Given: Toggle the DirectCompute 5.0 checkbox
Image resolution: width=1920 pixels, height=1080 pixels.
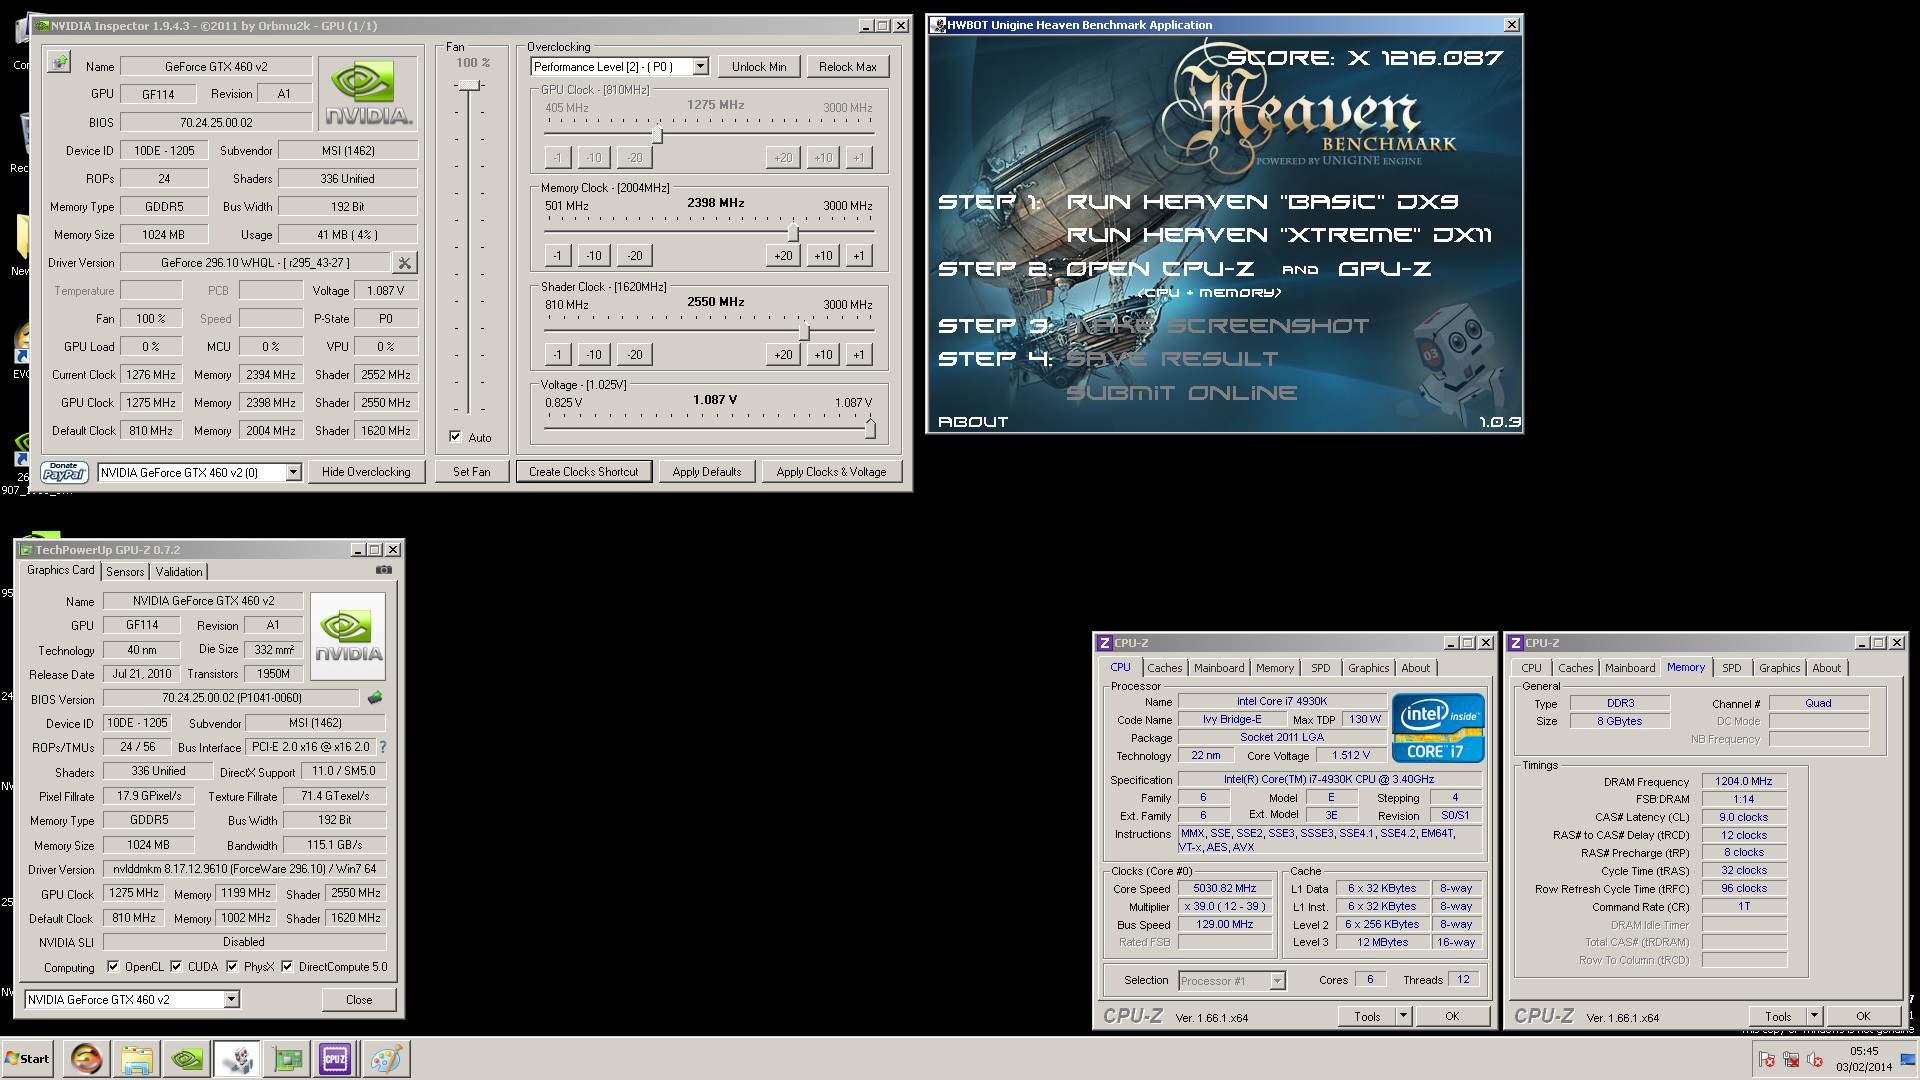Looking at the screenshot, I should (287, 967).
